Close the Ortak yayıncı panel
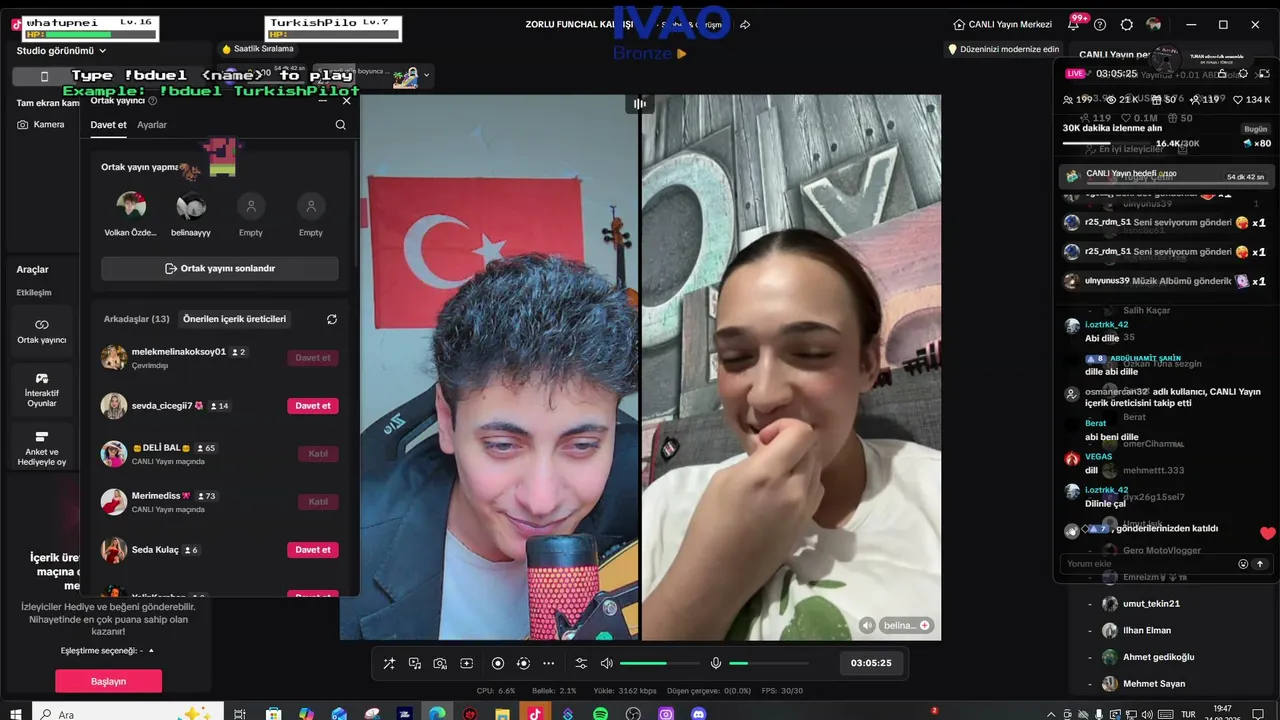 tap(347, 101)
